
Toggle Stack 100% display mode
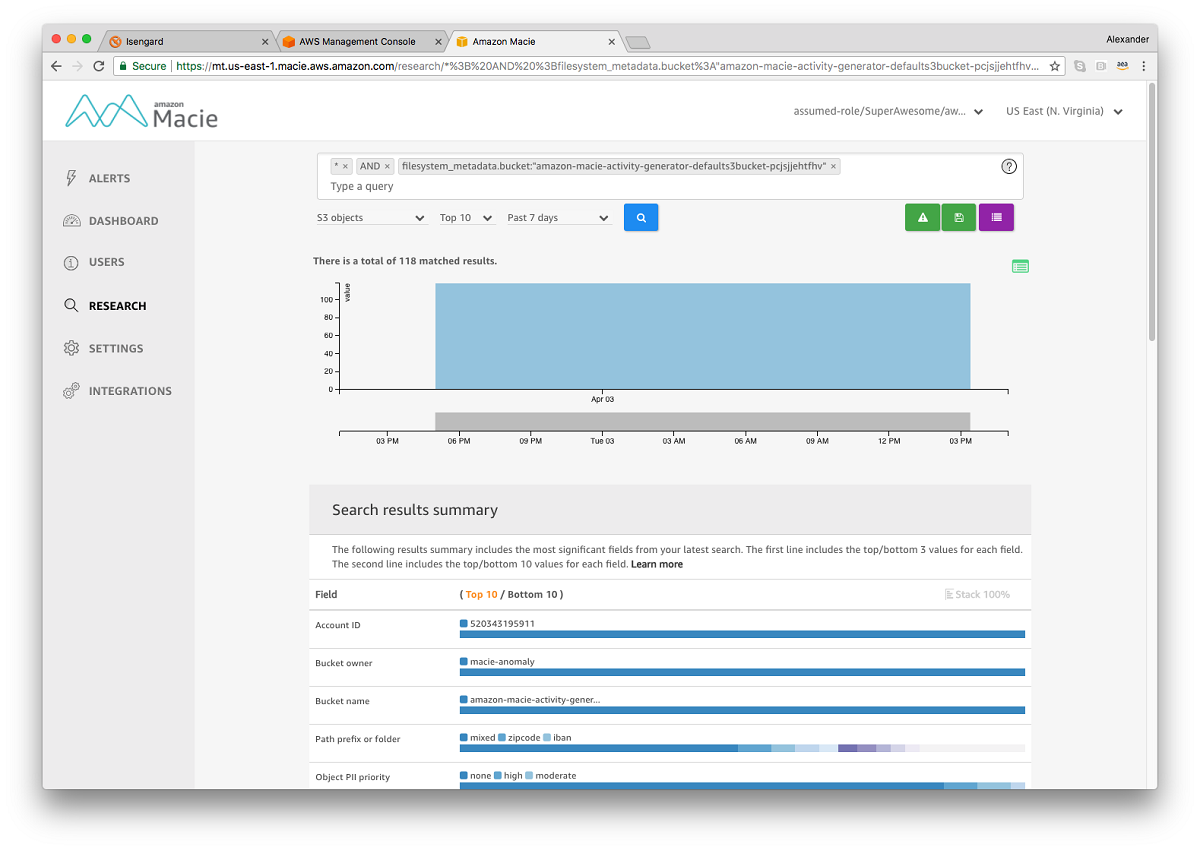[x=977, y=594]
